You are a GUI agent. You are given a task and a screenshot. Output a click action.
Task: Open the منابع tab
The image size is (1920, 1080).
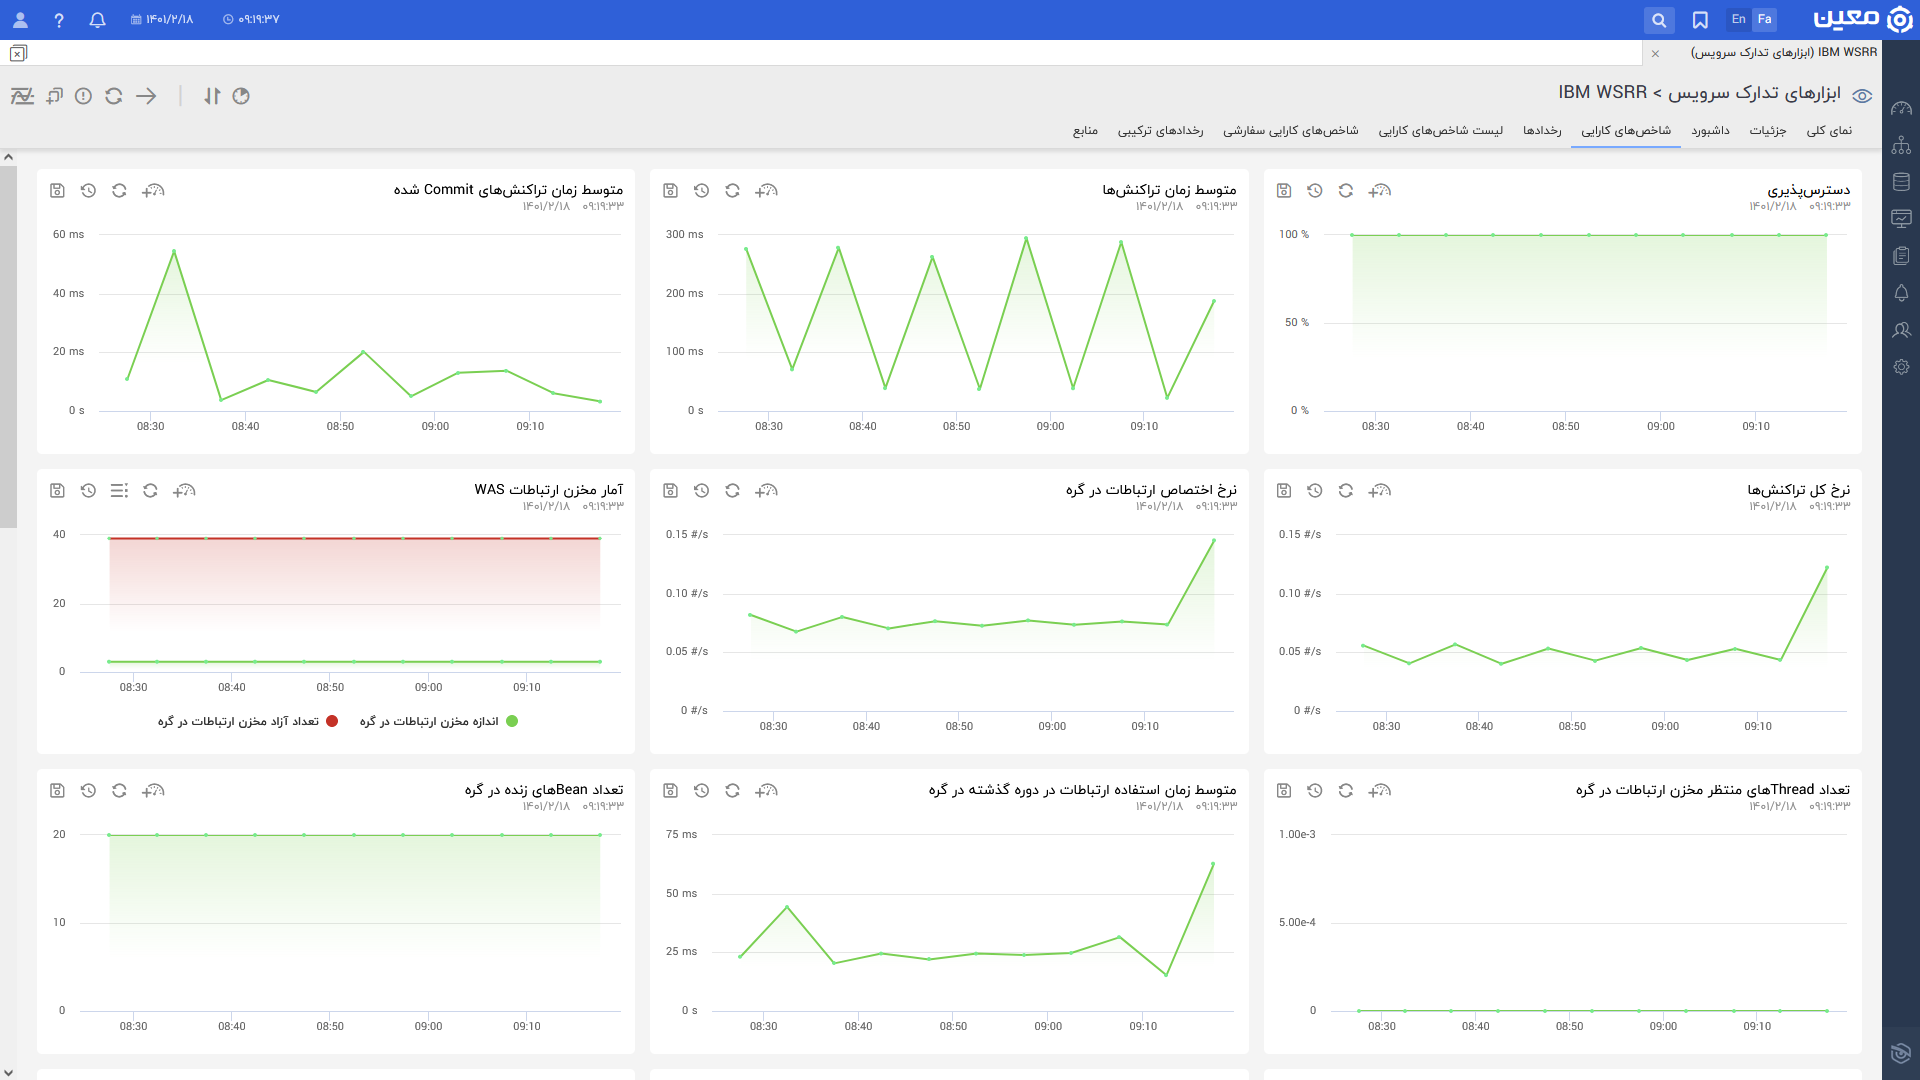coord(1086,131)
